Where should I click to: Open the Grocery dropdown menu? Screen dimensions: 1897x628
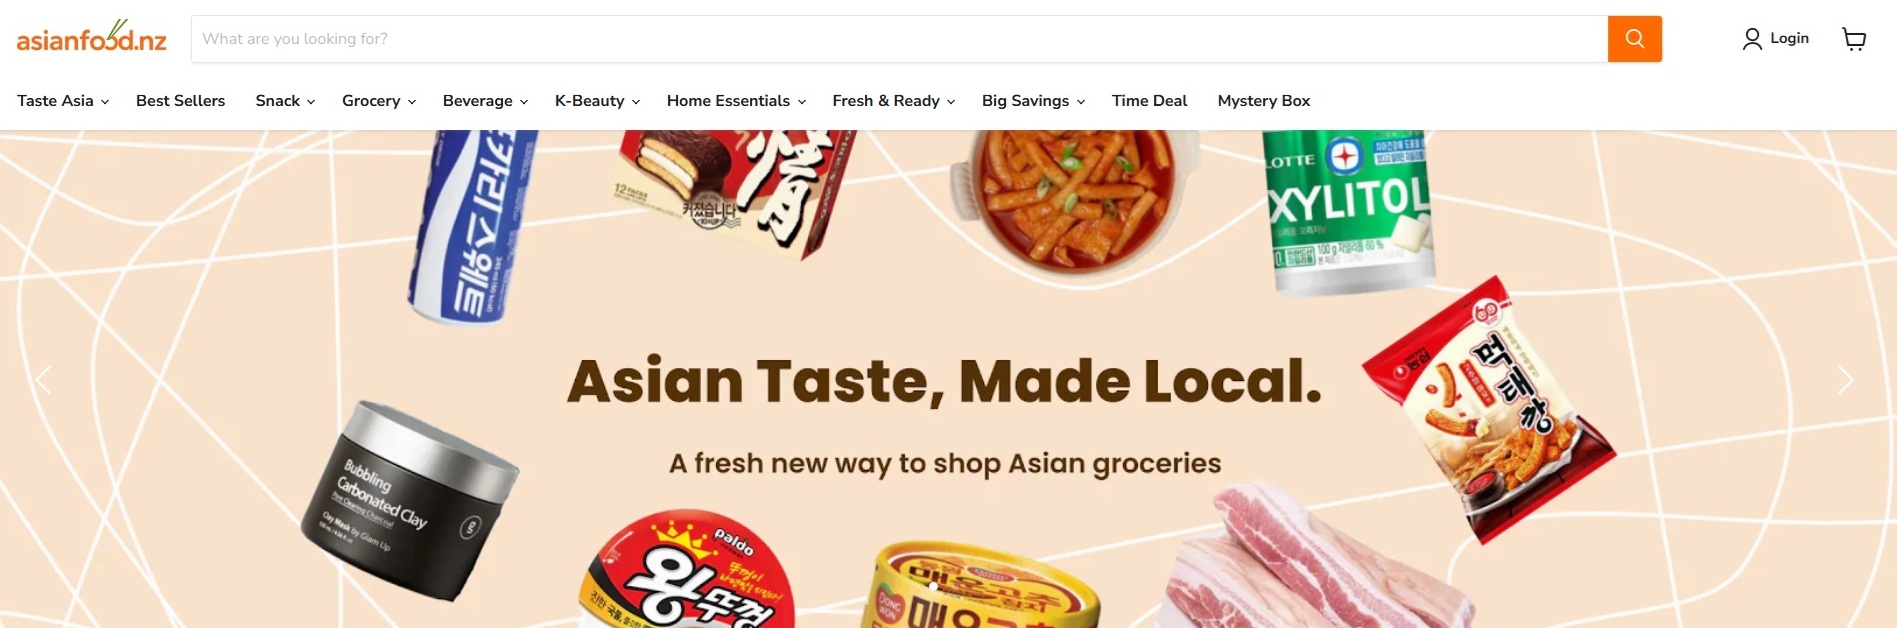(379, 101)
